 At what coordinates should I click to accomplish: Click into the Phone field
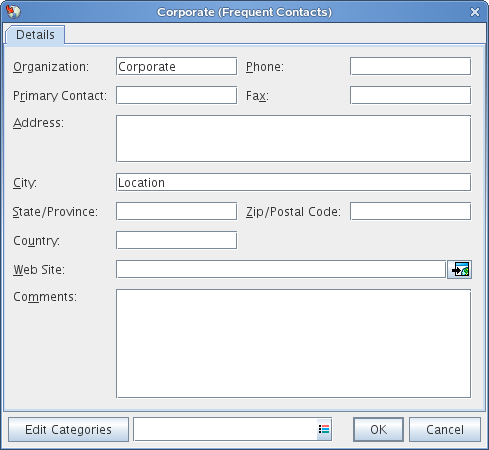[411, 66]
